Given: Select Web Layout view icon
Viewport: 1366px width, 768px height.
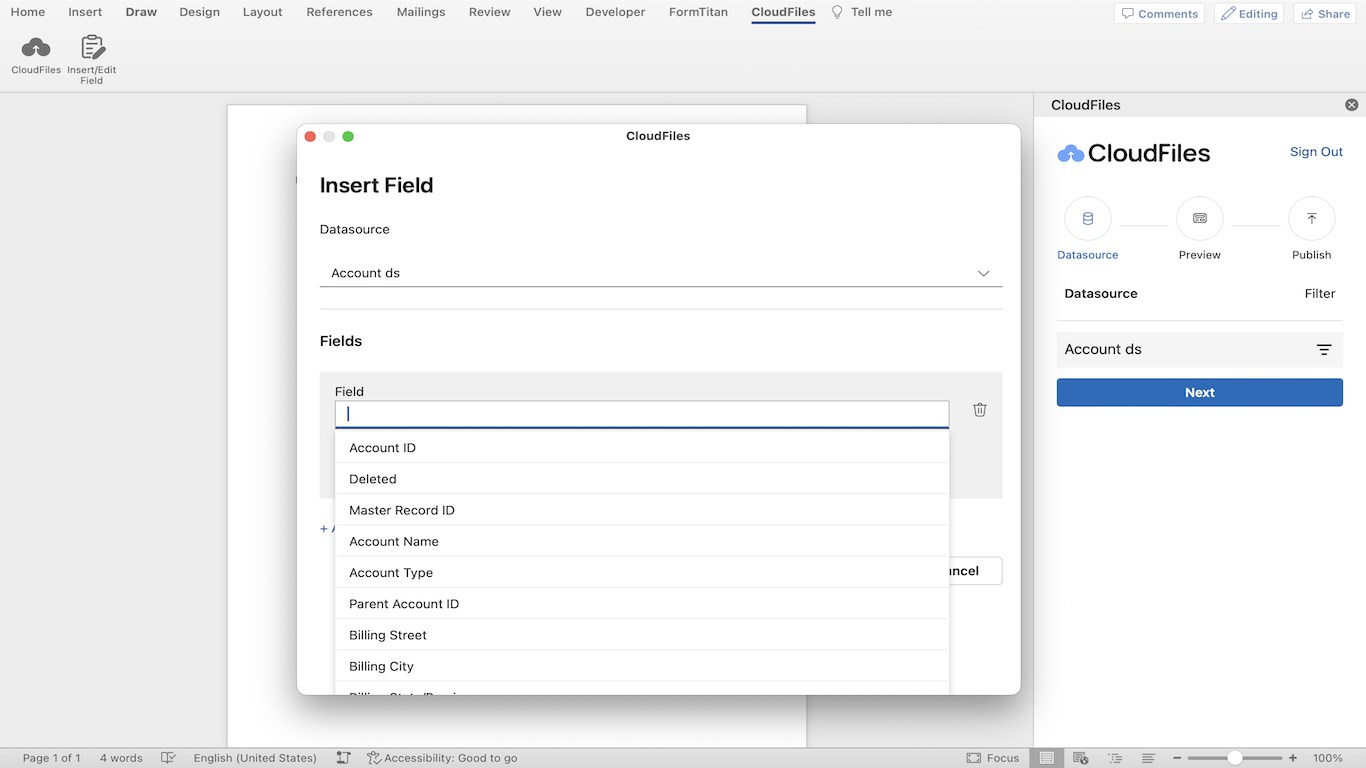Looking at the screenshot, I should (1081, 758).
